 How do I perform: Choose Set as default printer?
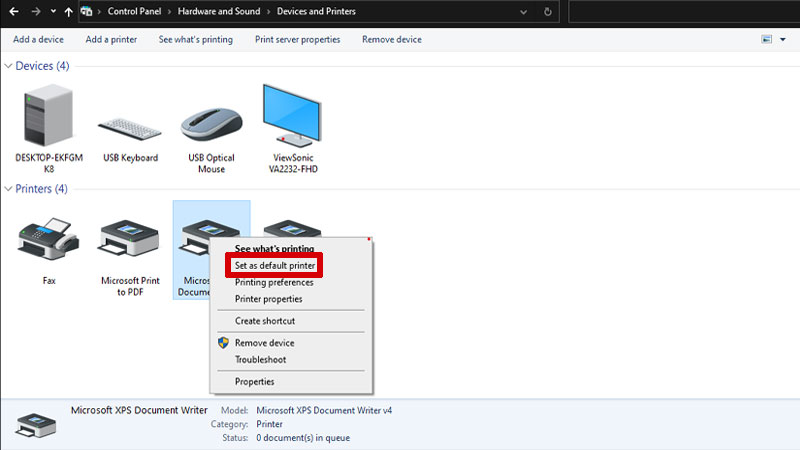coord(274,265)
